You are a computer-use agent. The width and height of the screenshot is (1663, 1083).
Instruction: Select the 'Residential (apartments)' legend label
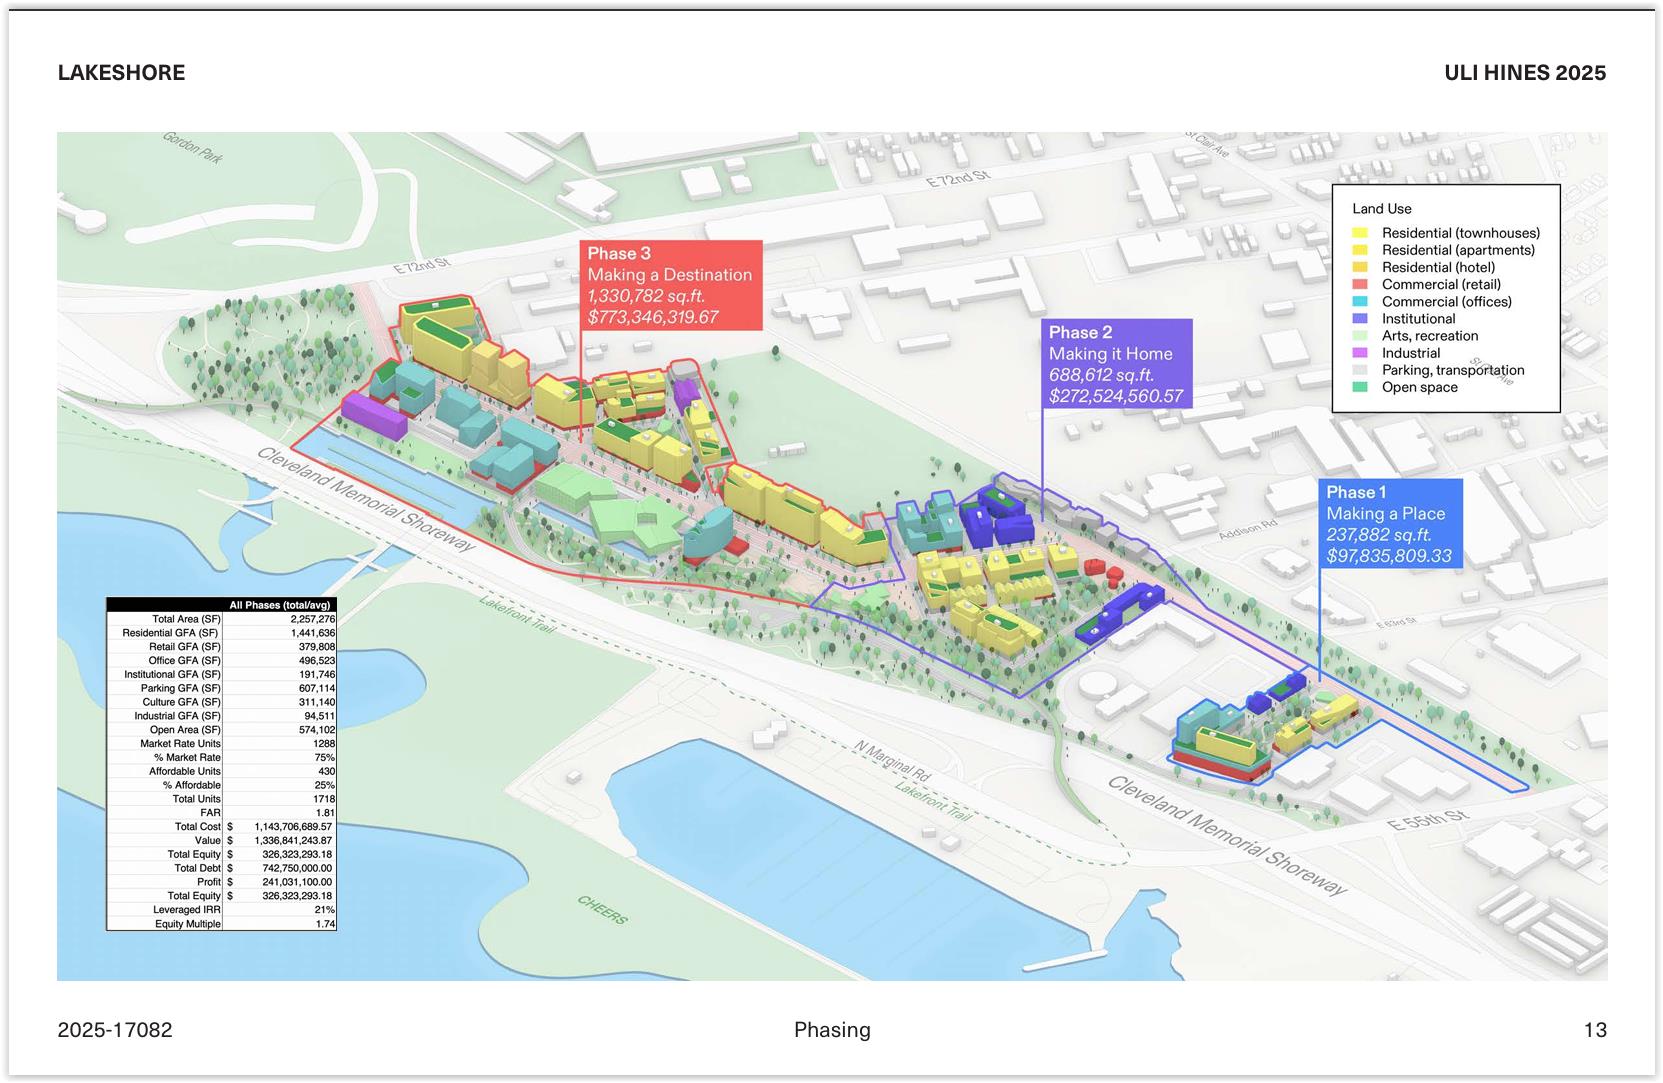coord(1458,250)
